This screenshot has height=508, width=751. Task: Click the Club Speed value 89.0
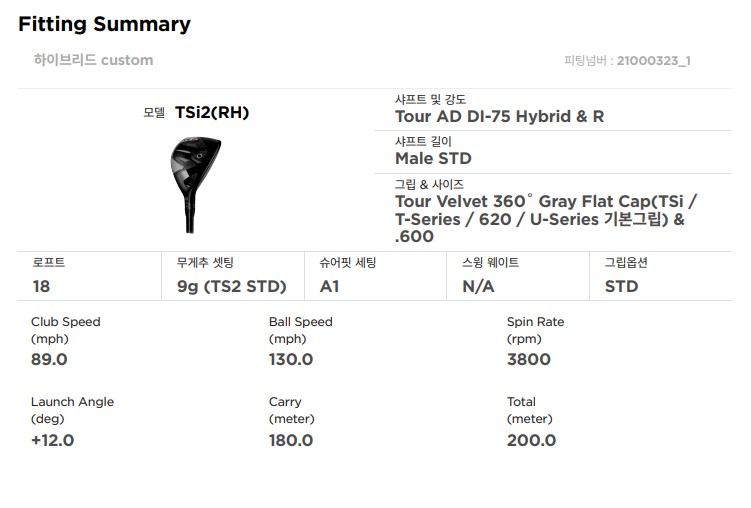point(49,359)
